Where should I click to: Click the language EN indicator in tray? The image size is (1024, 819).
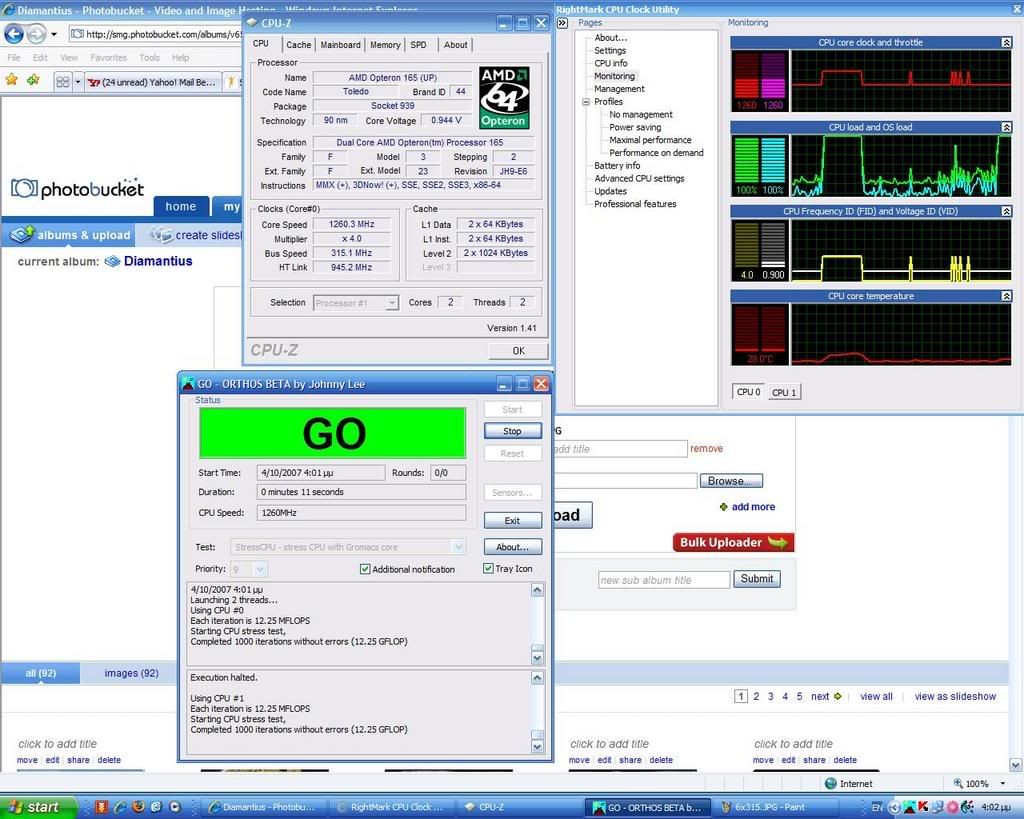point(877,807)
